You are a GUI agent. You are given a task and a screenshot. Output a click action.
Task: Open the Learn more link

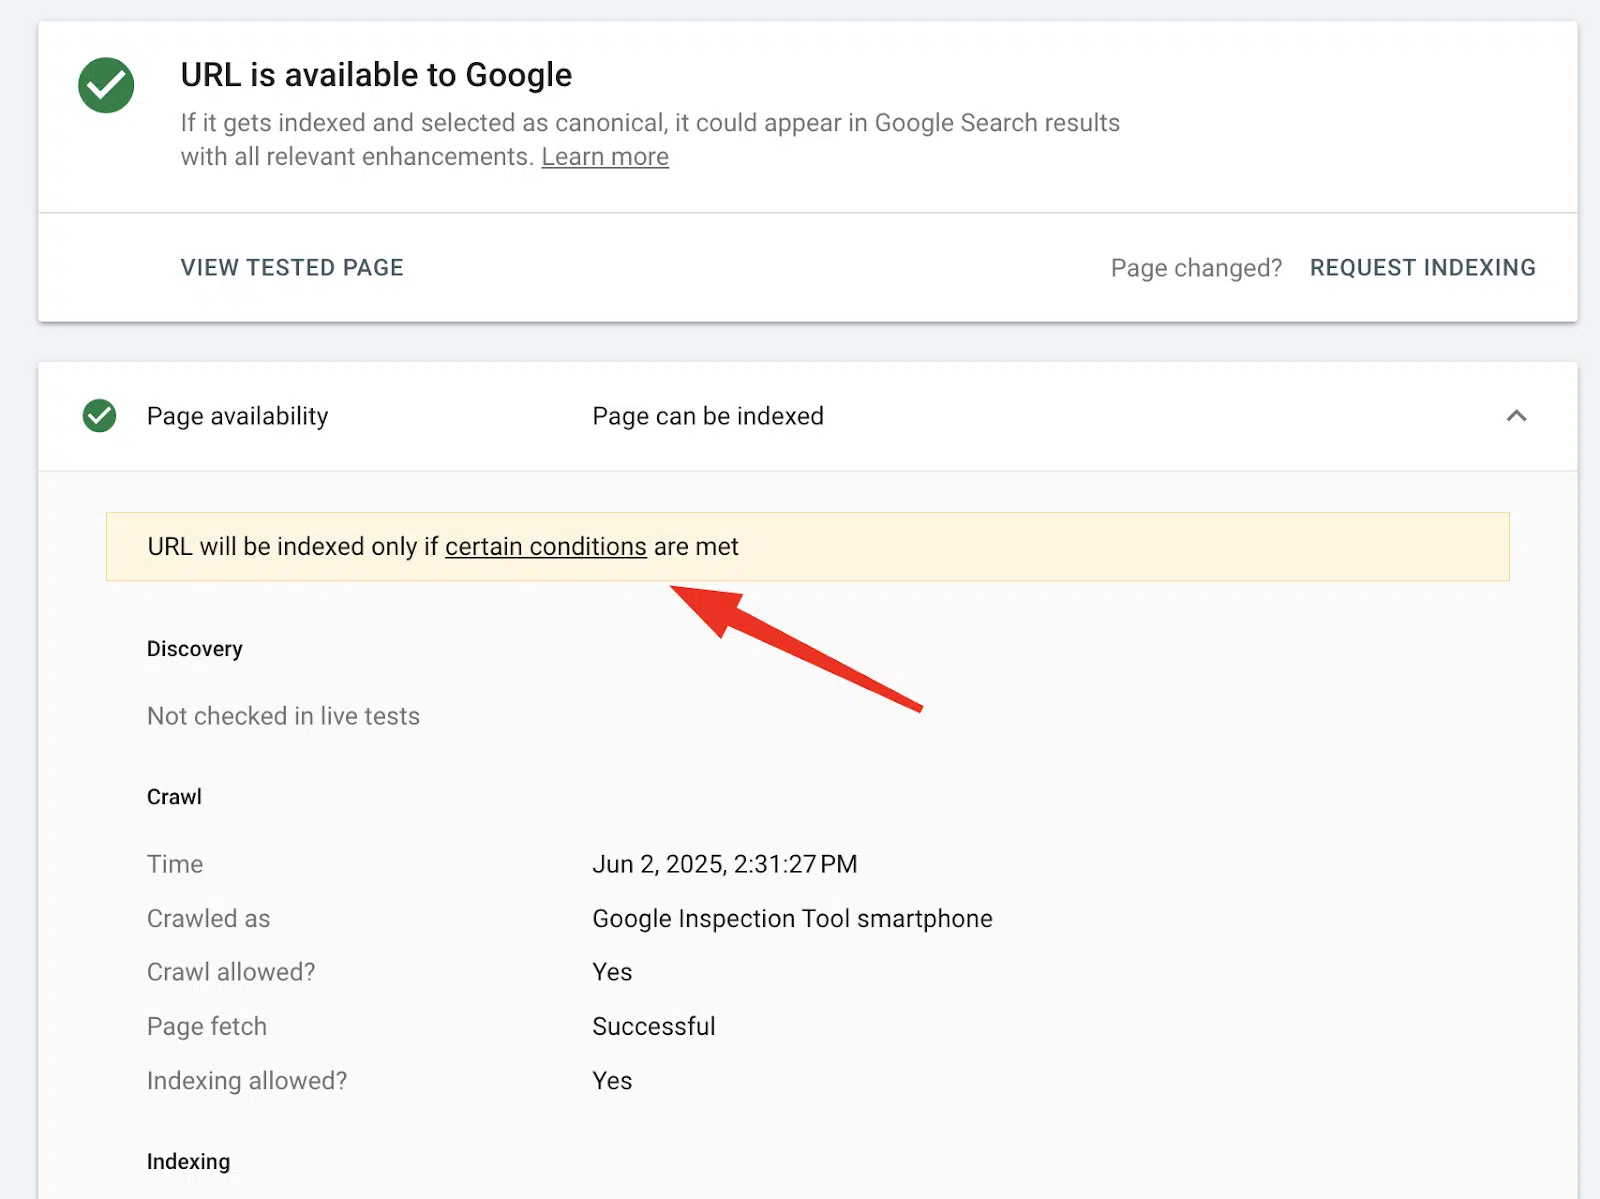coord(604,156)
